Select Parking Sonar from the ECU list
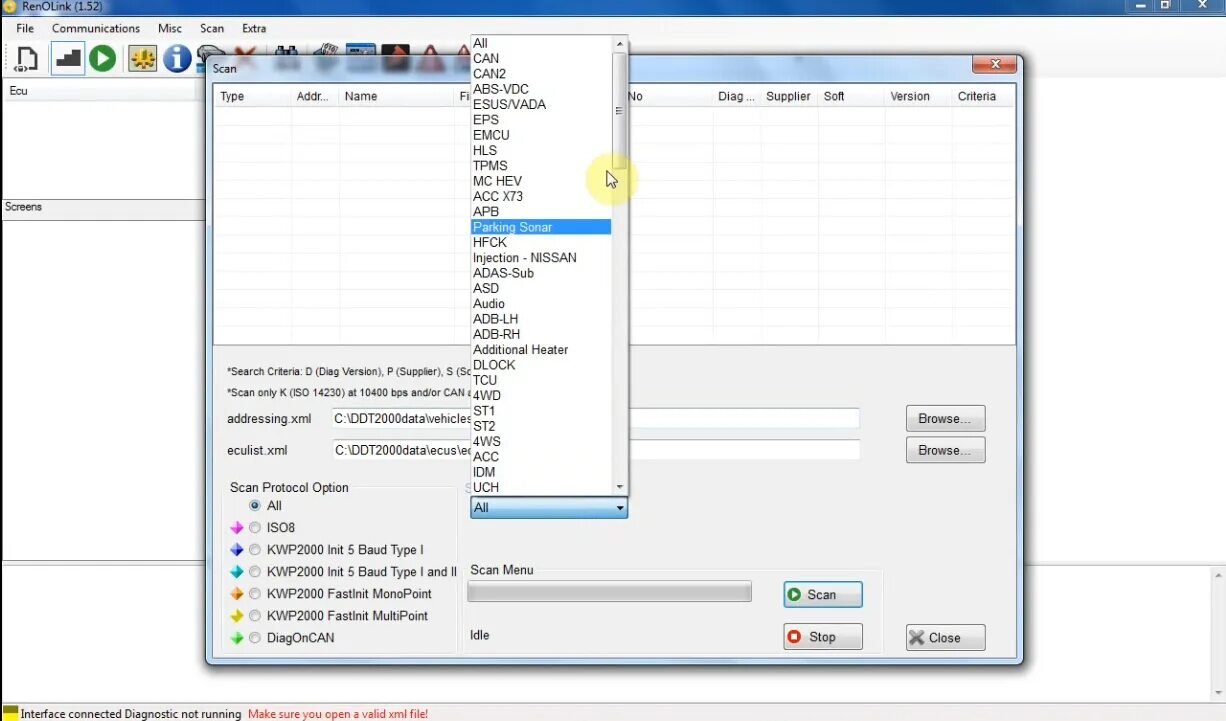This screenshot has height=721, width=1226. pyautogui.click(x=512, y=227)
